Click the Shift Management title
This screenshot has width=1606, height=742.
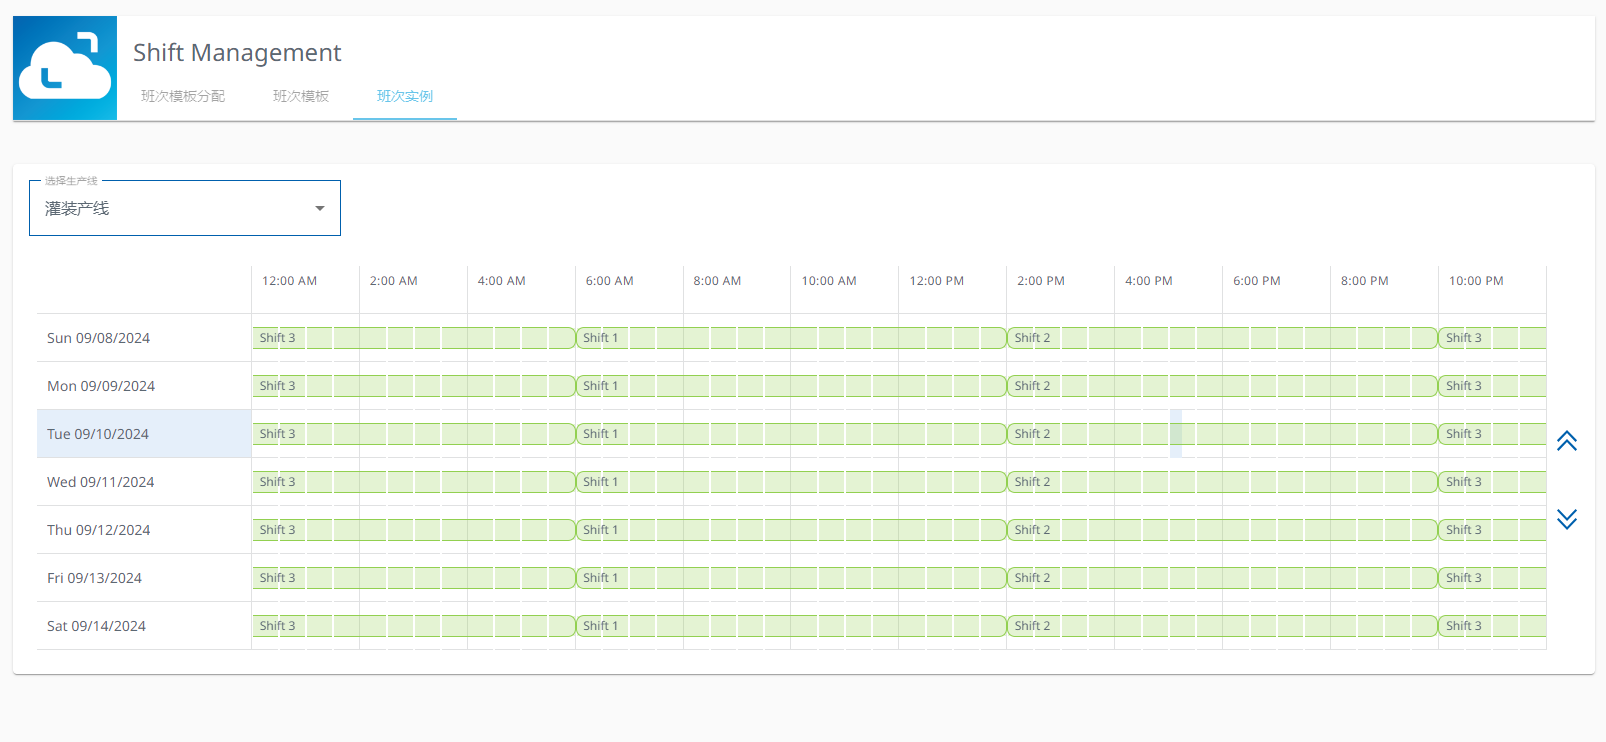coord(237,52)
